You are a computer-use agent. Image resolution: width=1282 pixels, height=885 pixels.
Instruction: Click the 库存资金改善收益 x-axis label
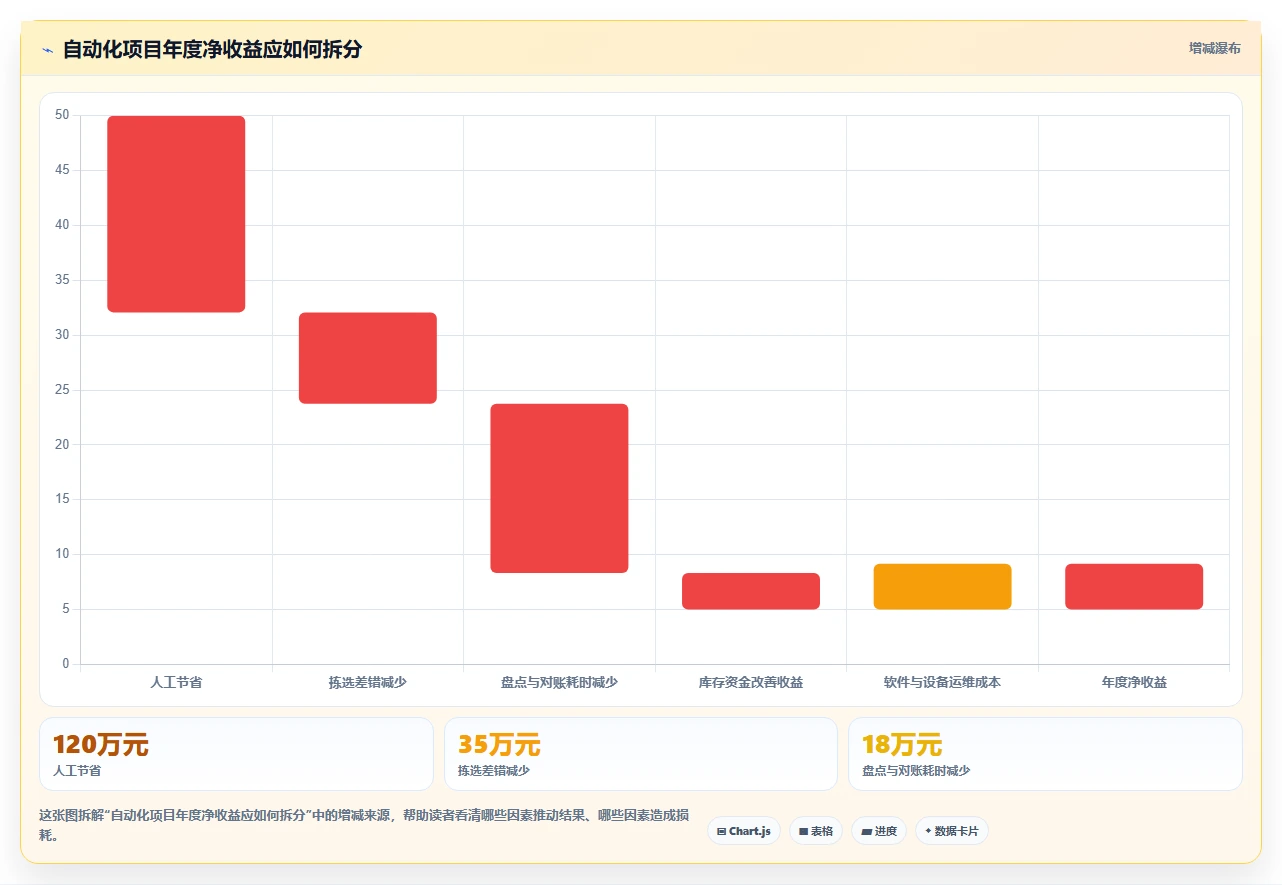tap(751, 682)
